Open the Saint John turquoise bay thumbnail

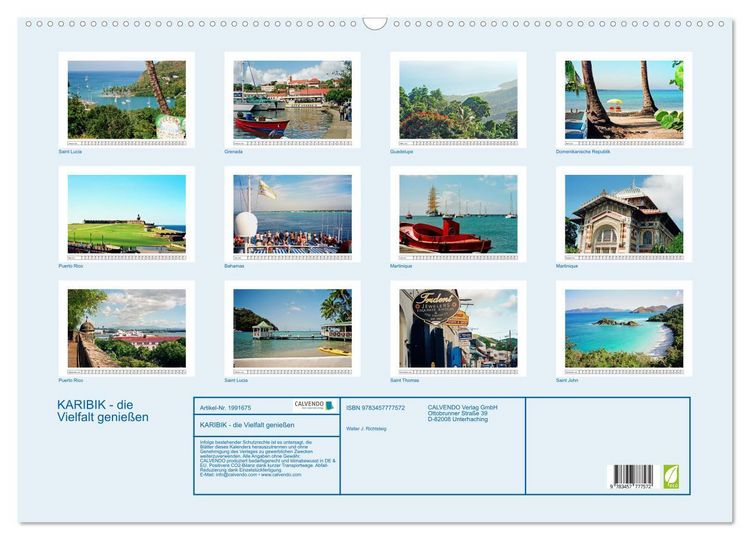click(x=624, y=329)
